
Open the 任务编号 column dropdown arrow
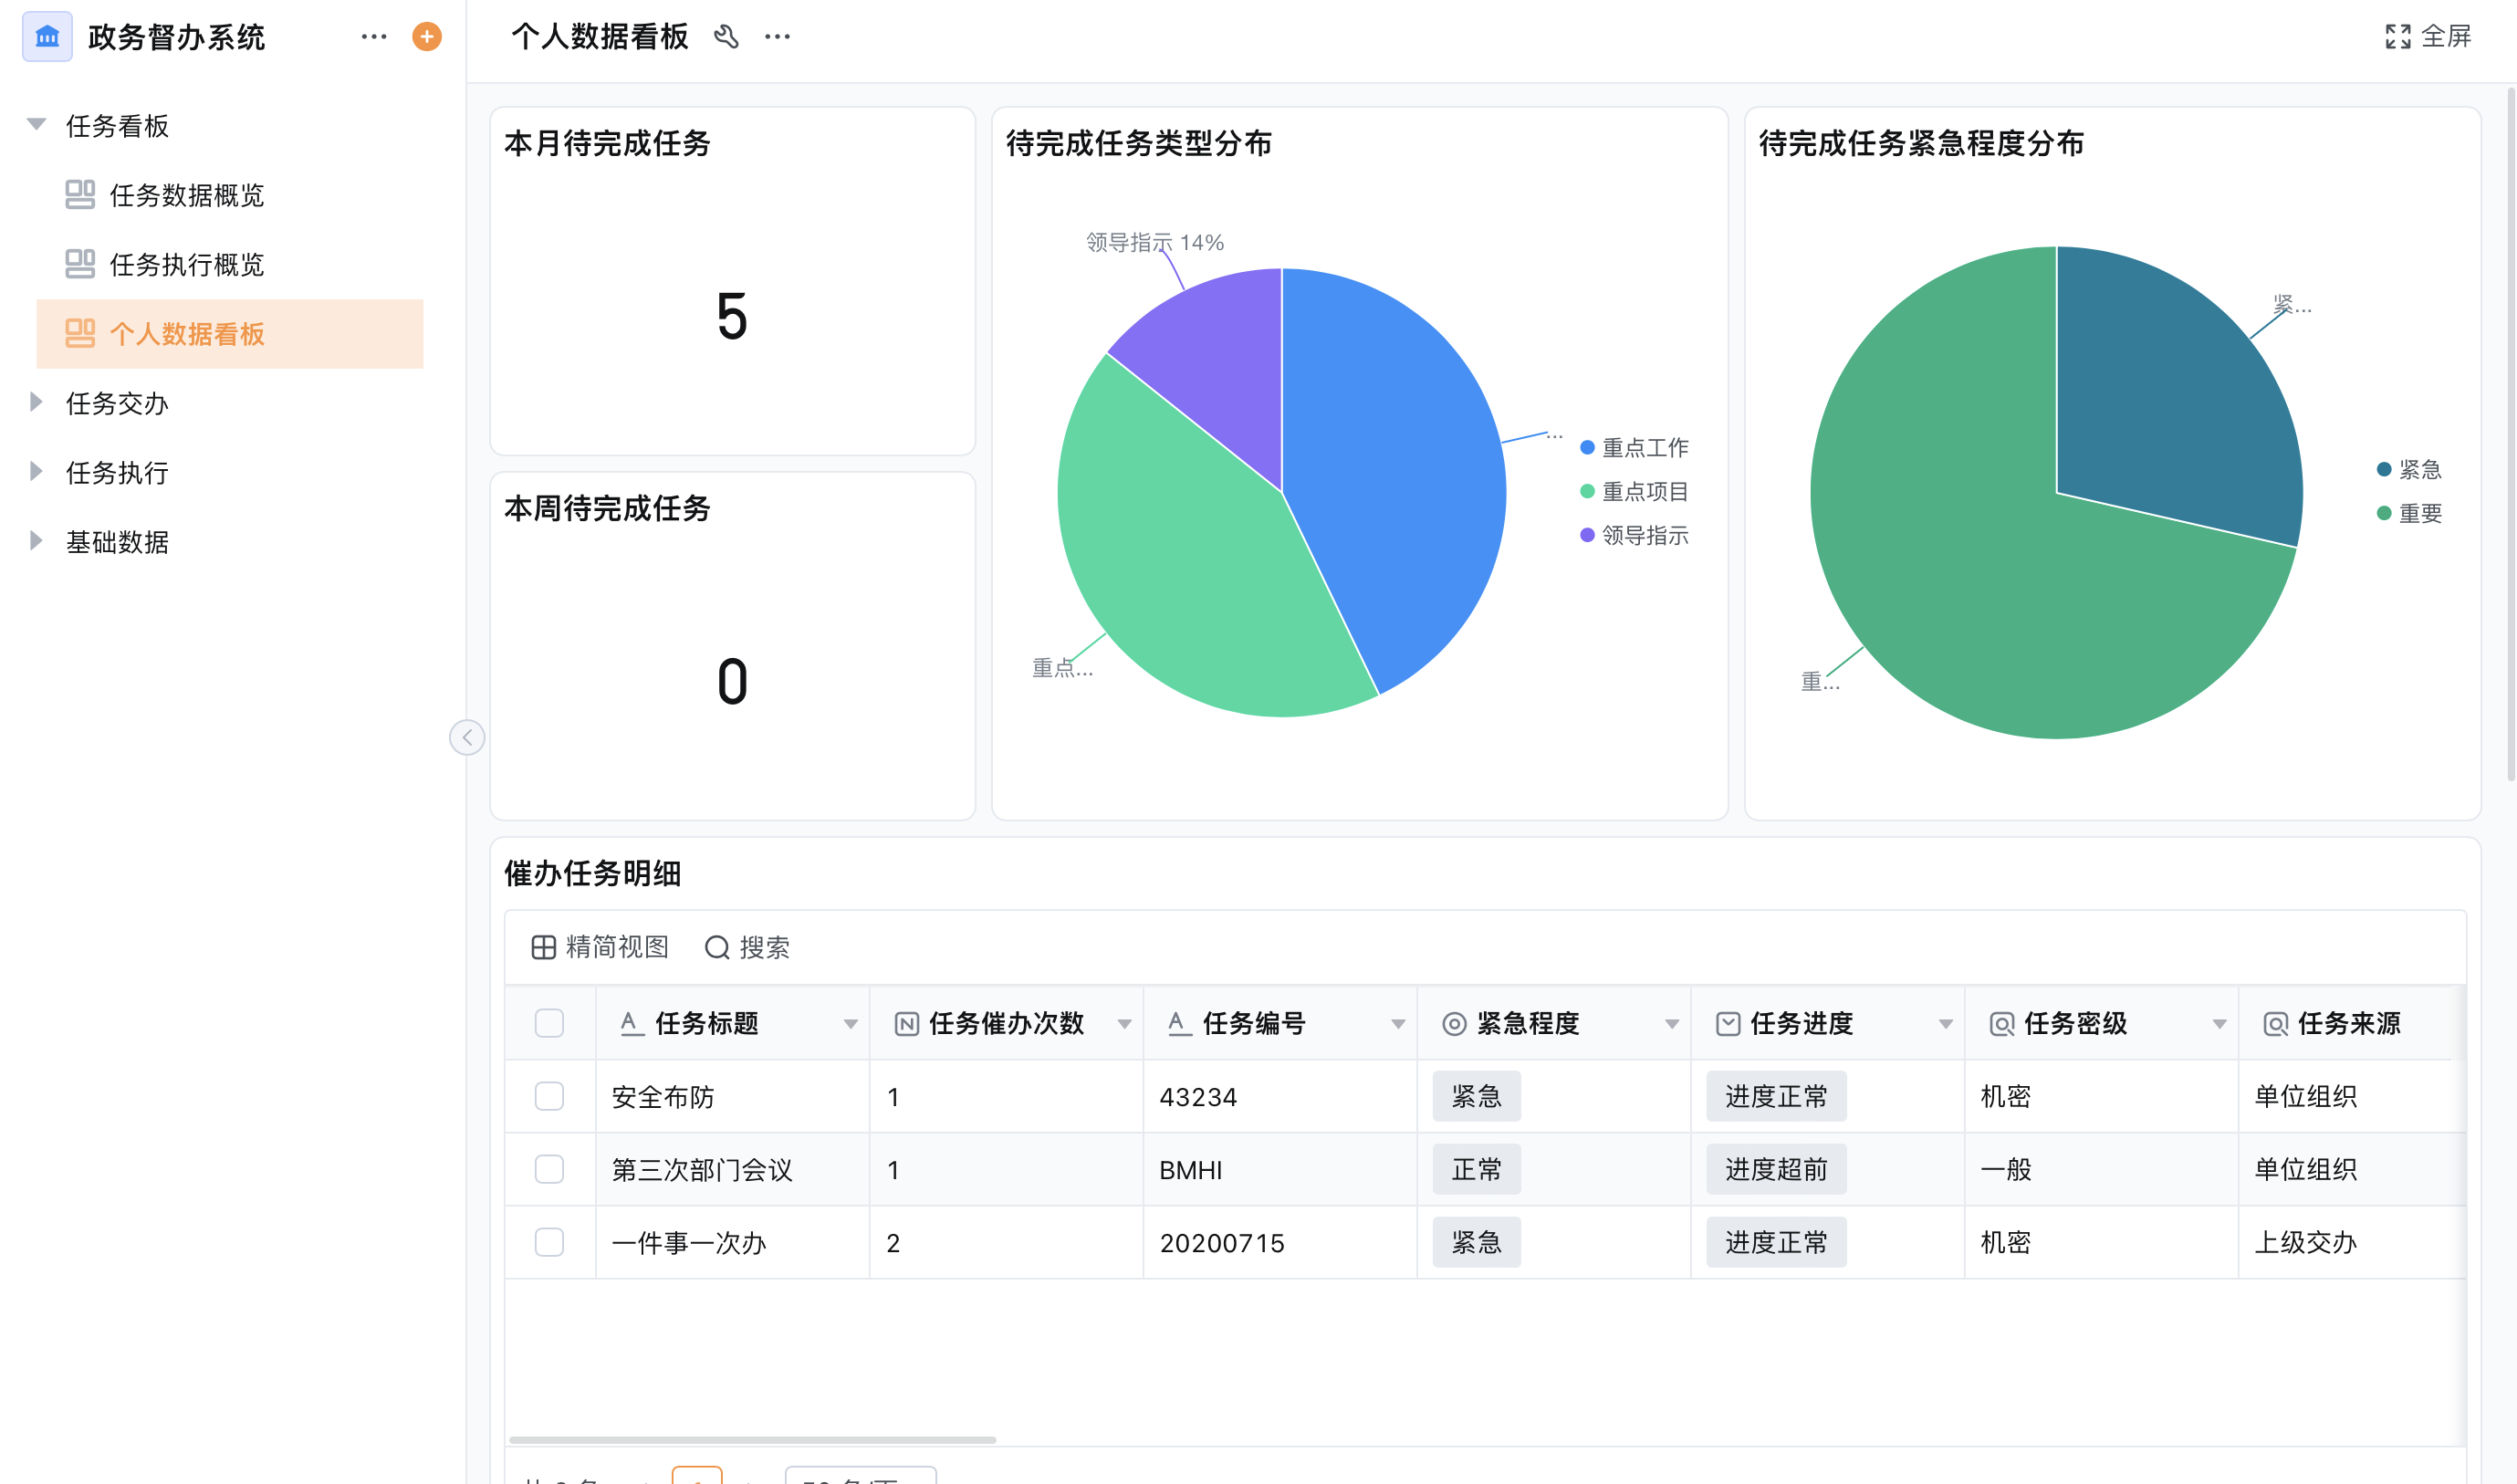[1398, 1024]
